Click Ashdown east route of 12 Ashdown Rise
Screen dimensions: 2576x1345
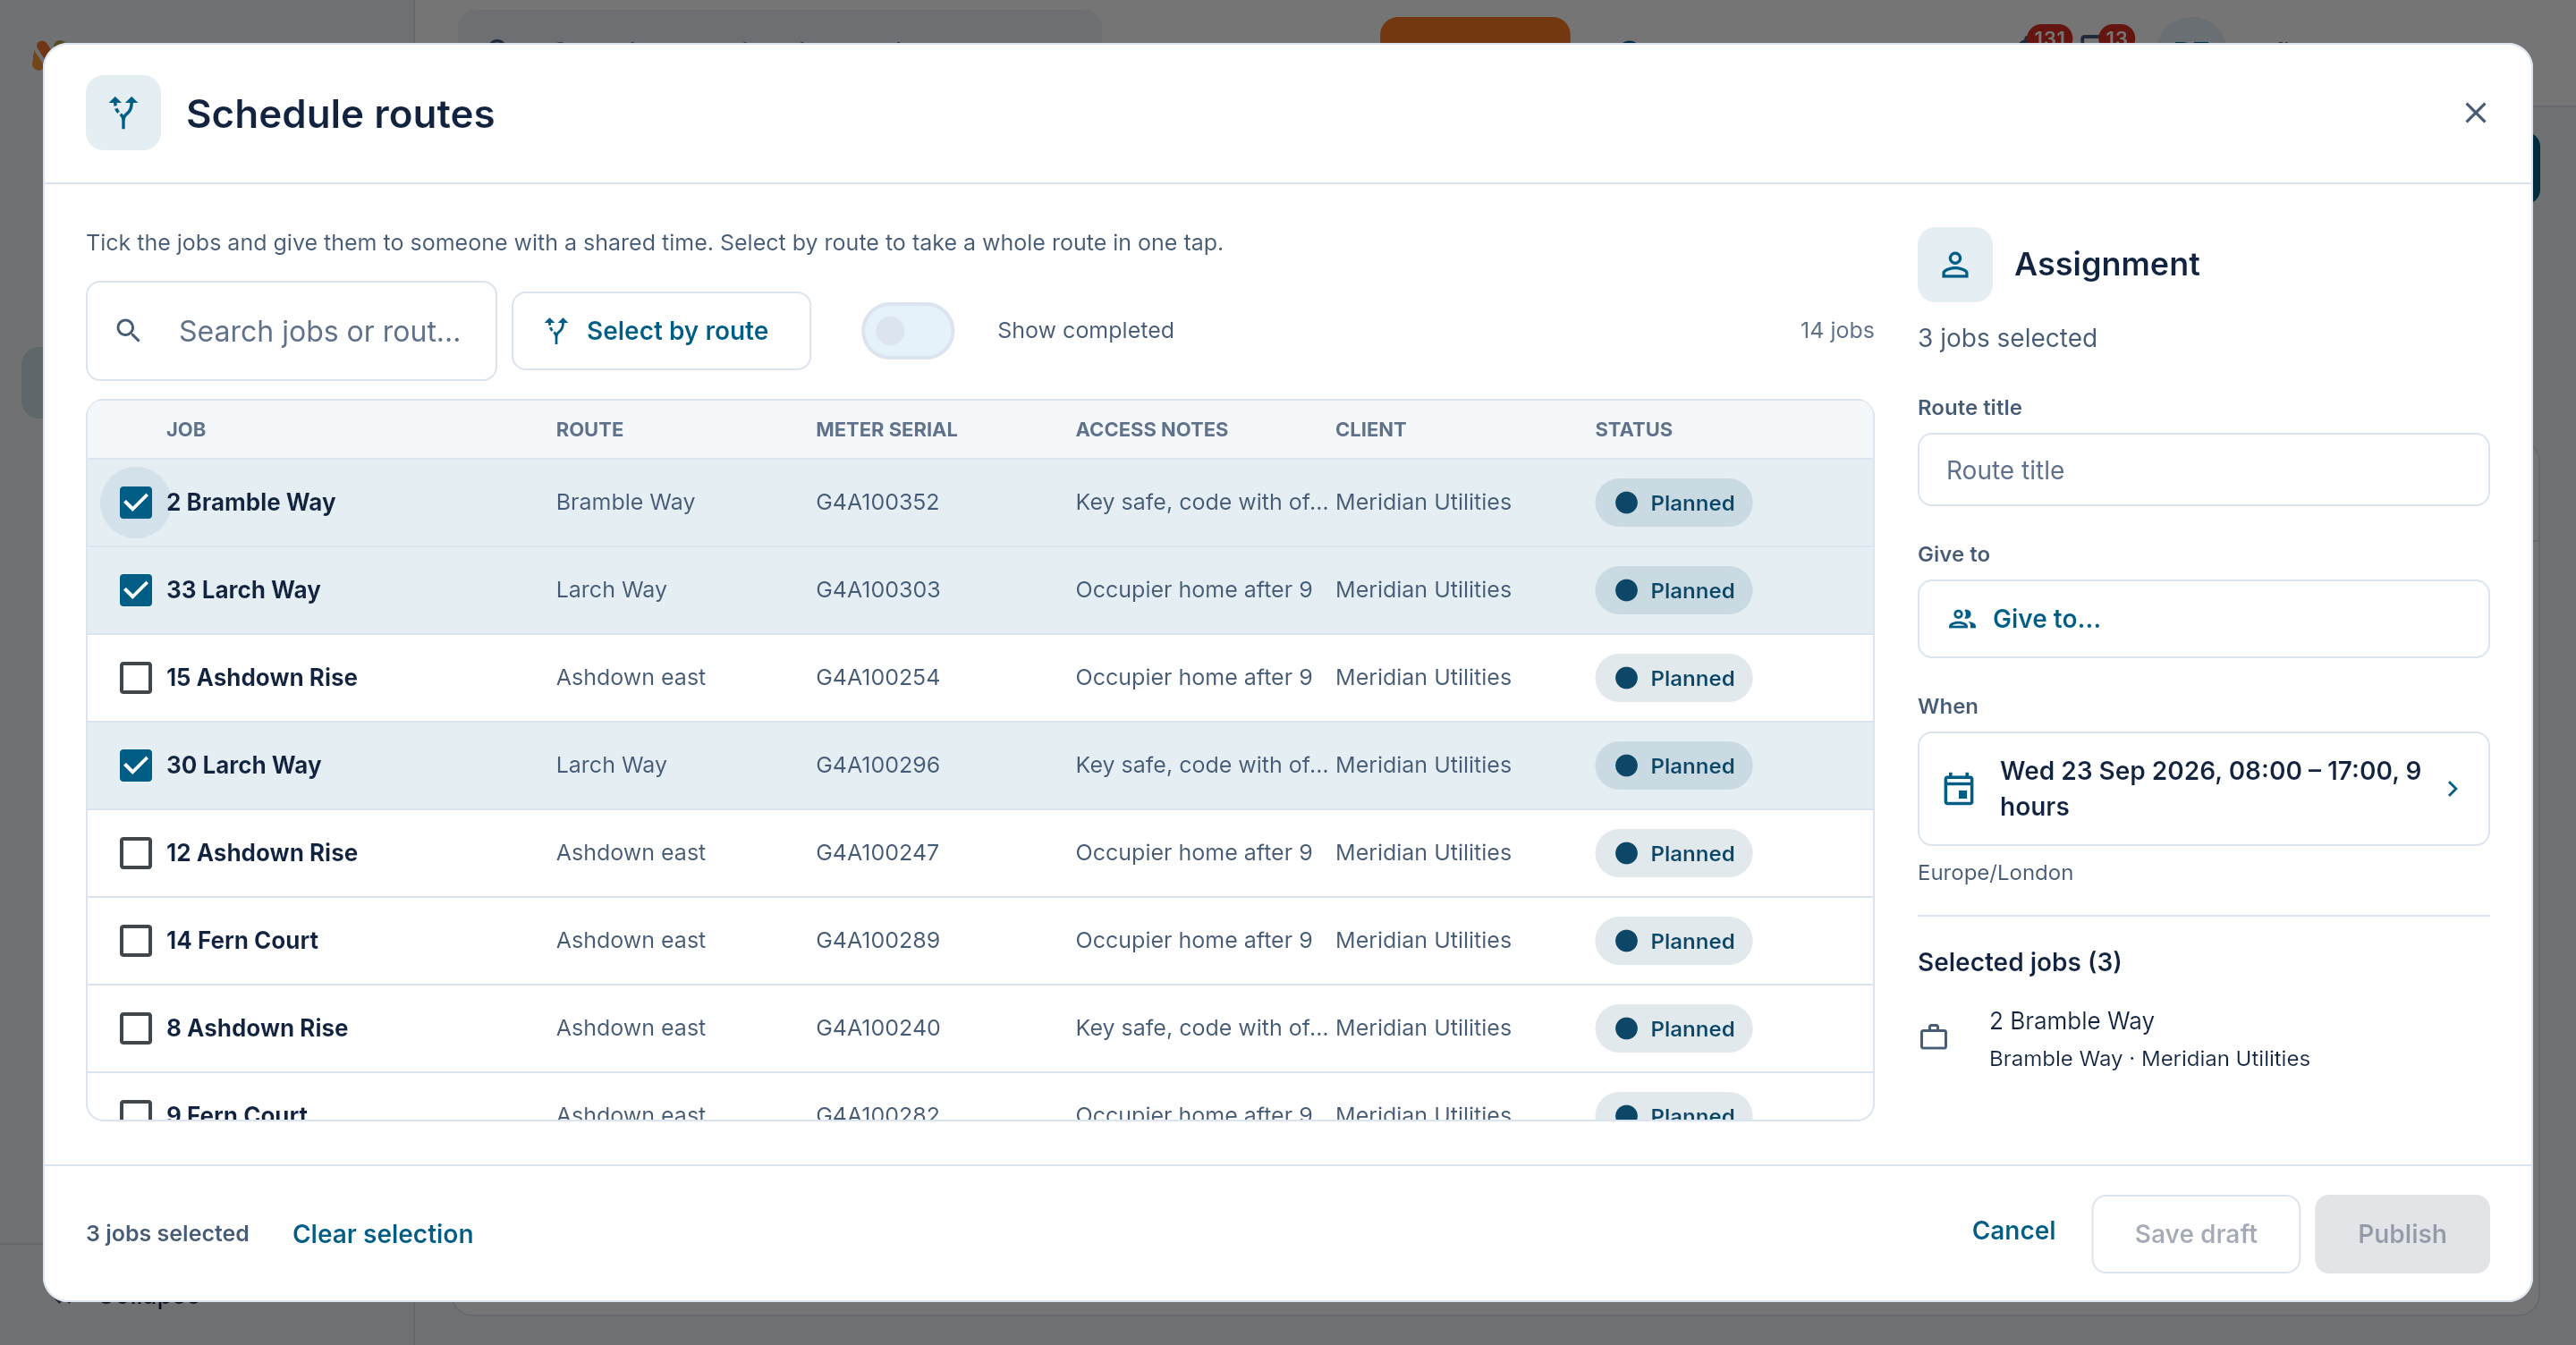pyautogui.click(x=630, y=853)
